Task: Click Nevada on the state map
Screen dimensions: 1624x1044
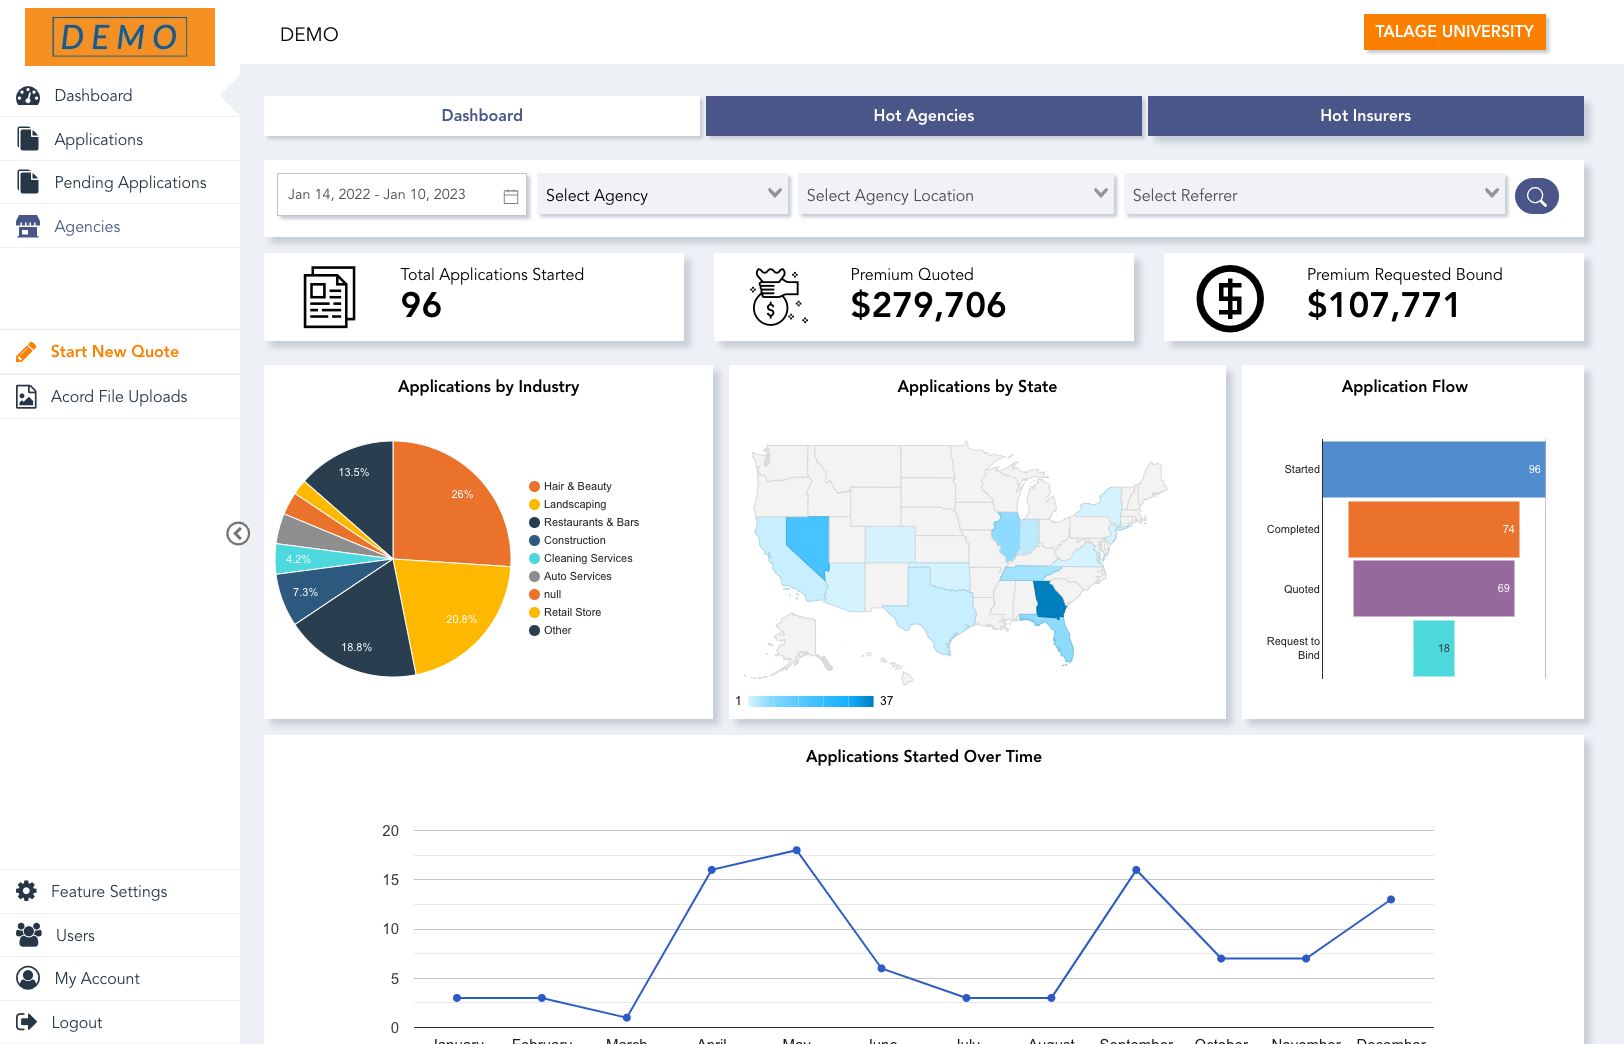Action: point(808,543)
